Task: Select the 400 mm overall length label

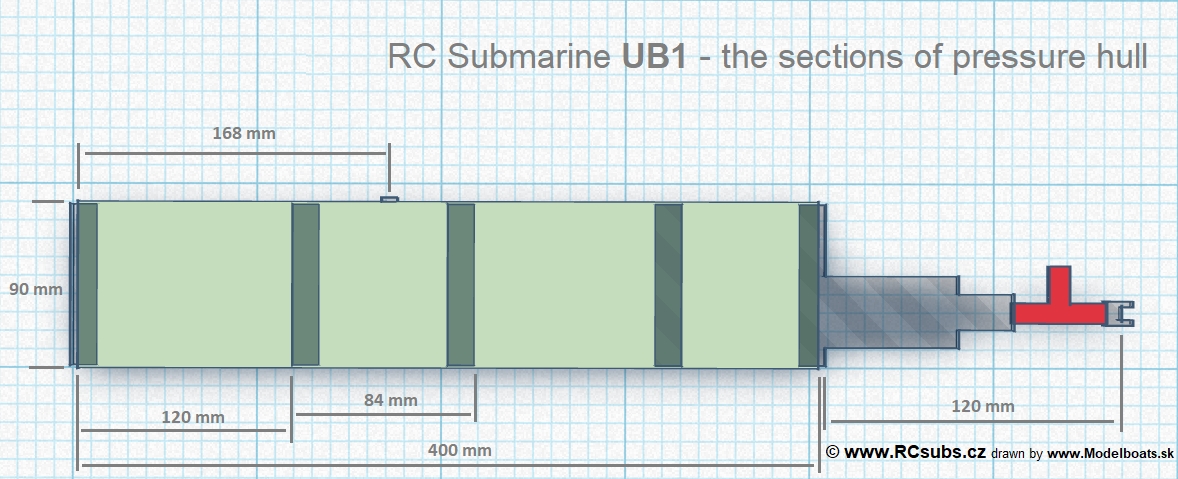Action: [459, 450]
